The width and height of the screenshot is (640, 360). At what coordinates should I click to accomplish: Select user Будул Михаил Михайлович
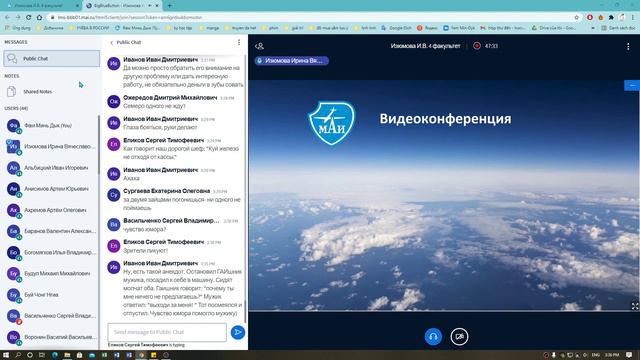point(50,273)
